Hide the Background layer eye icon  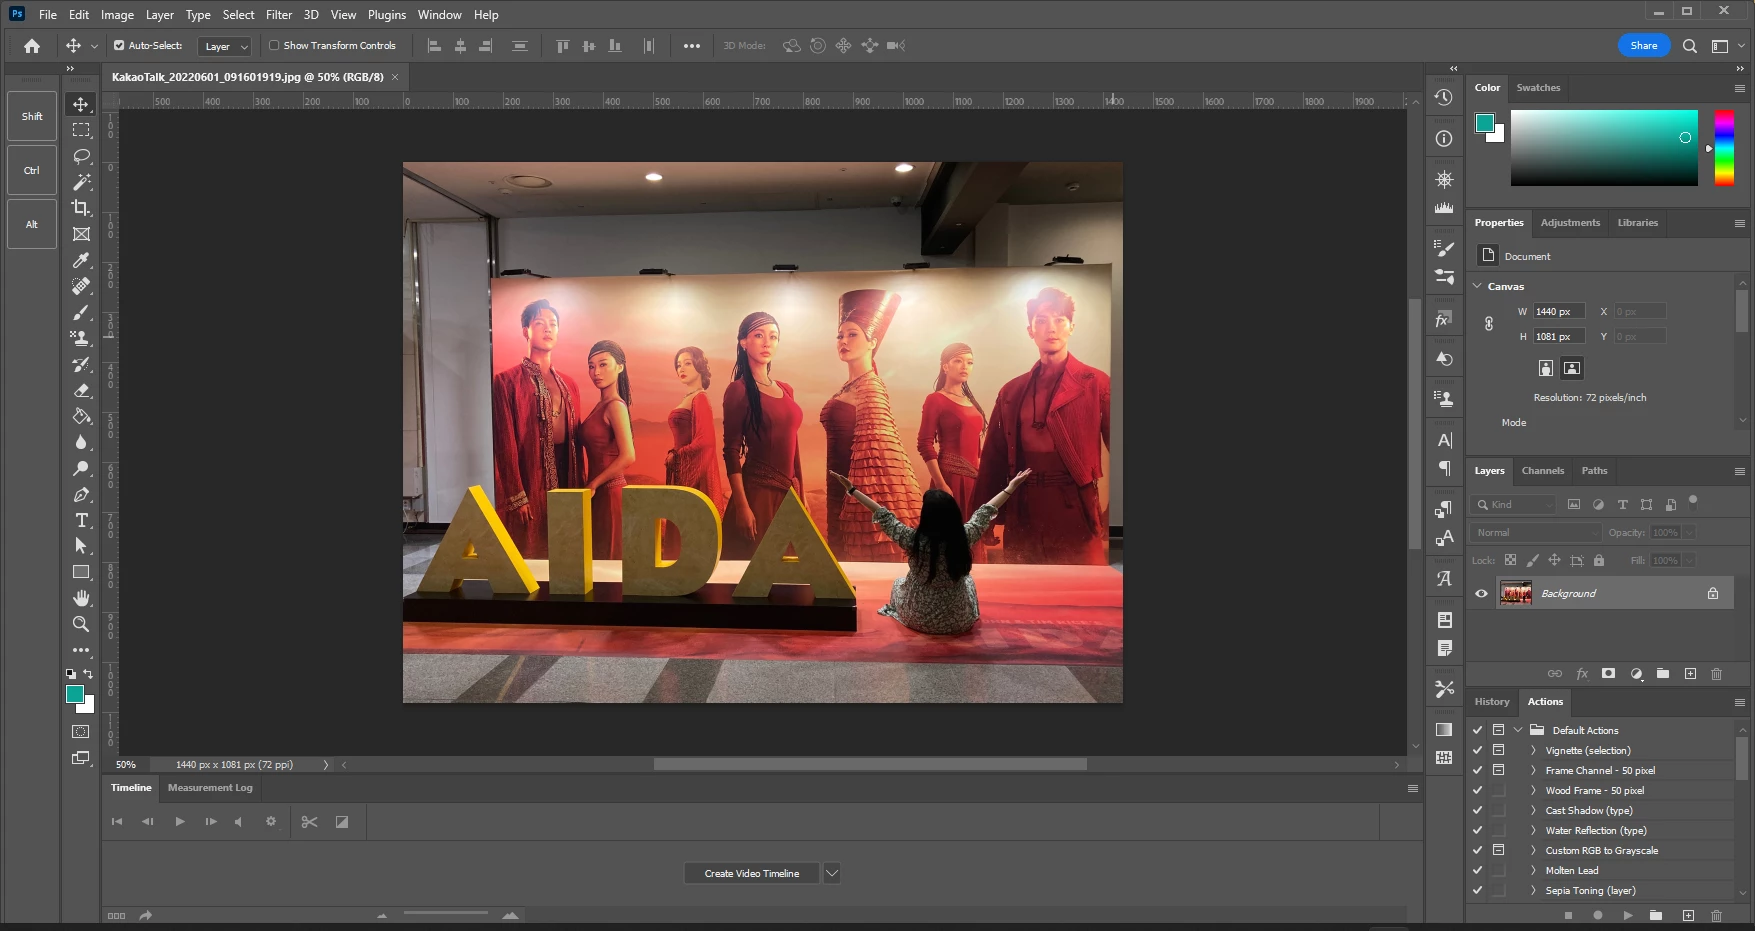click(x=1481, y=594)
